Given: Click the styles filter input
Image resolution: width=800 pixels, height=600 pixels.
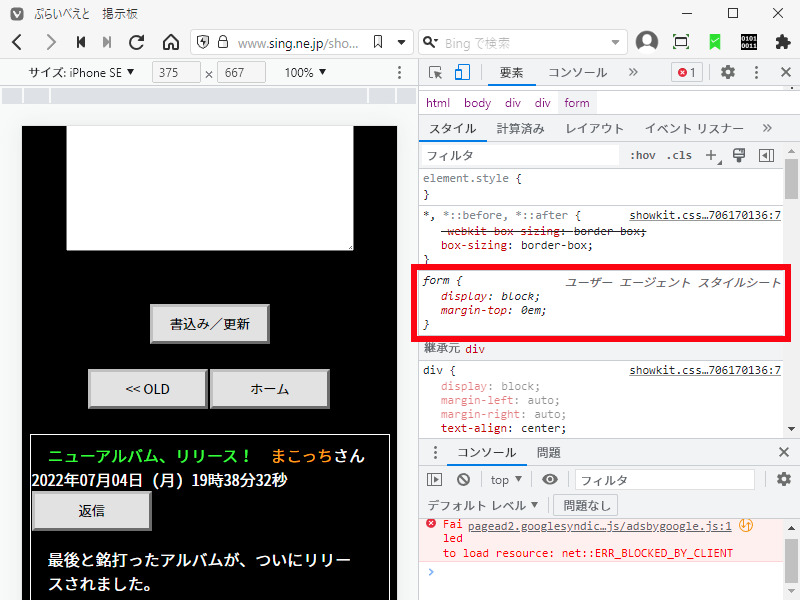Looking at the screenshot, I should (520, 156).
